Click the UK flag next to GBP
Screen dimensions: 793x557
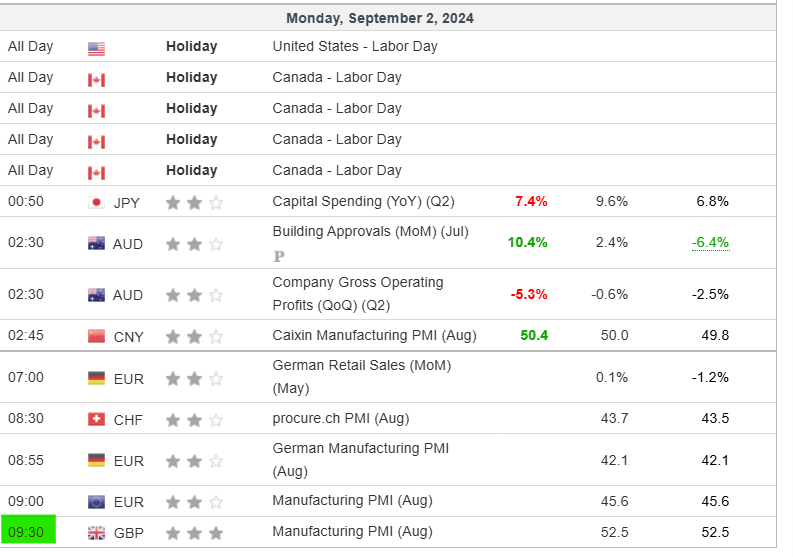click(96, 533)
